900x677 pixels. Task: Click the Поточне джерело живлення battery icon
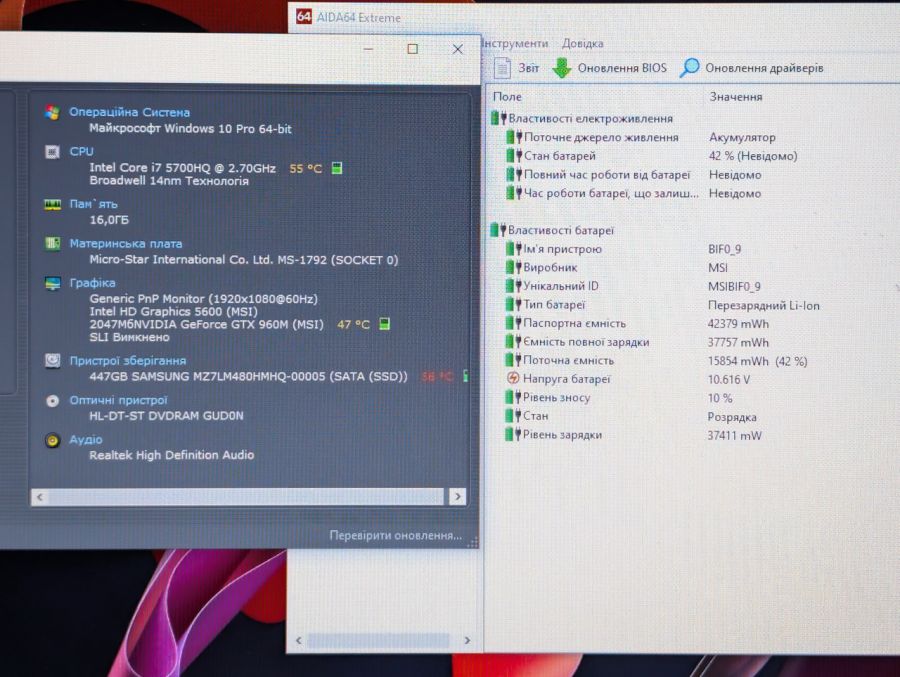click(x=514, y=137)
